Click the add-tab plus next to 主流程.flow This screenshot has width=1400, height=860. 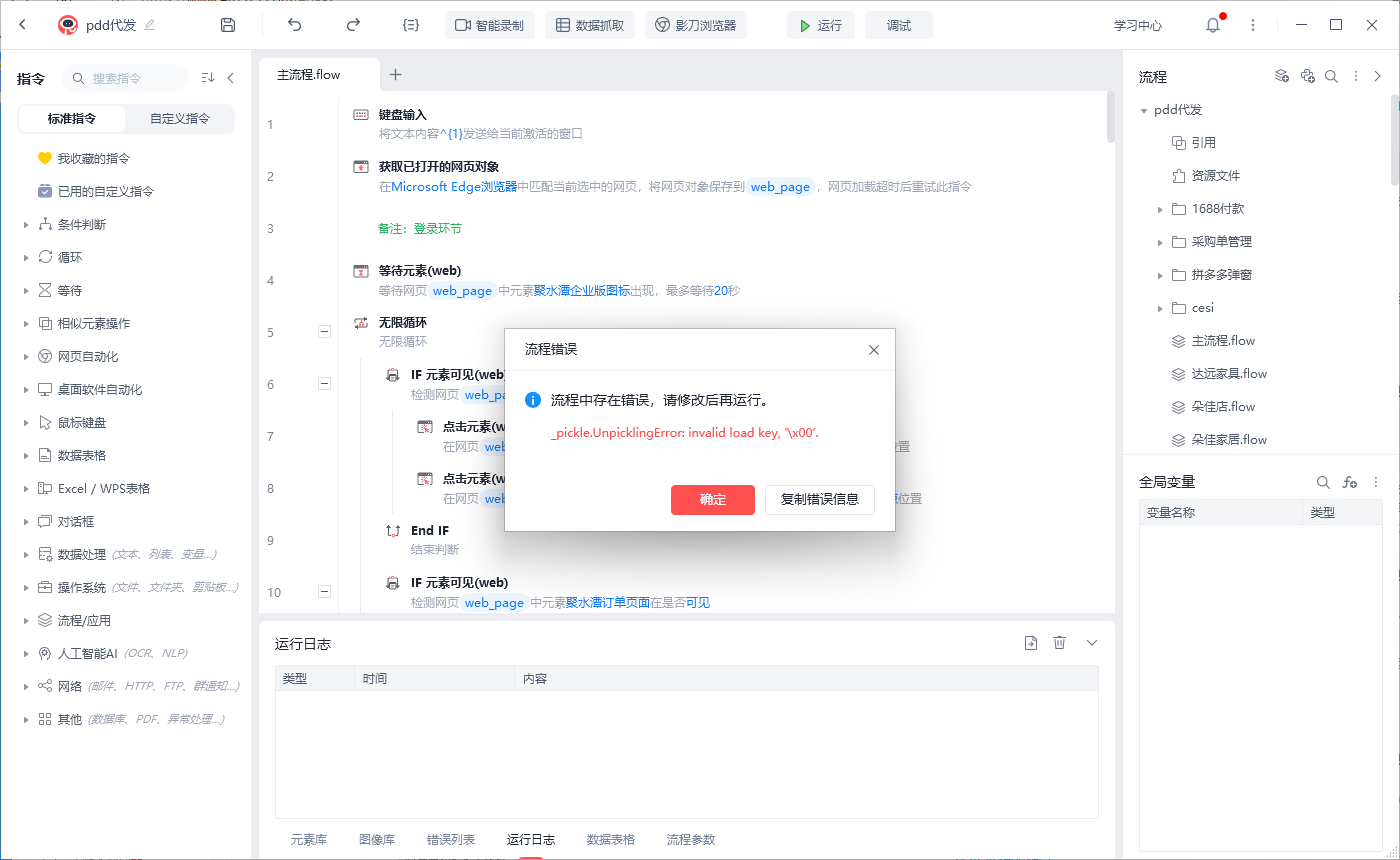tap(395, 74)
